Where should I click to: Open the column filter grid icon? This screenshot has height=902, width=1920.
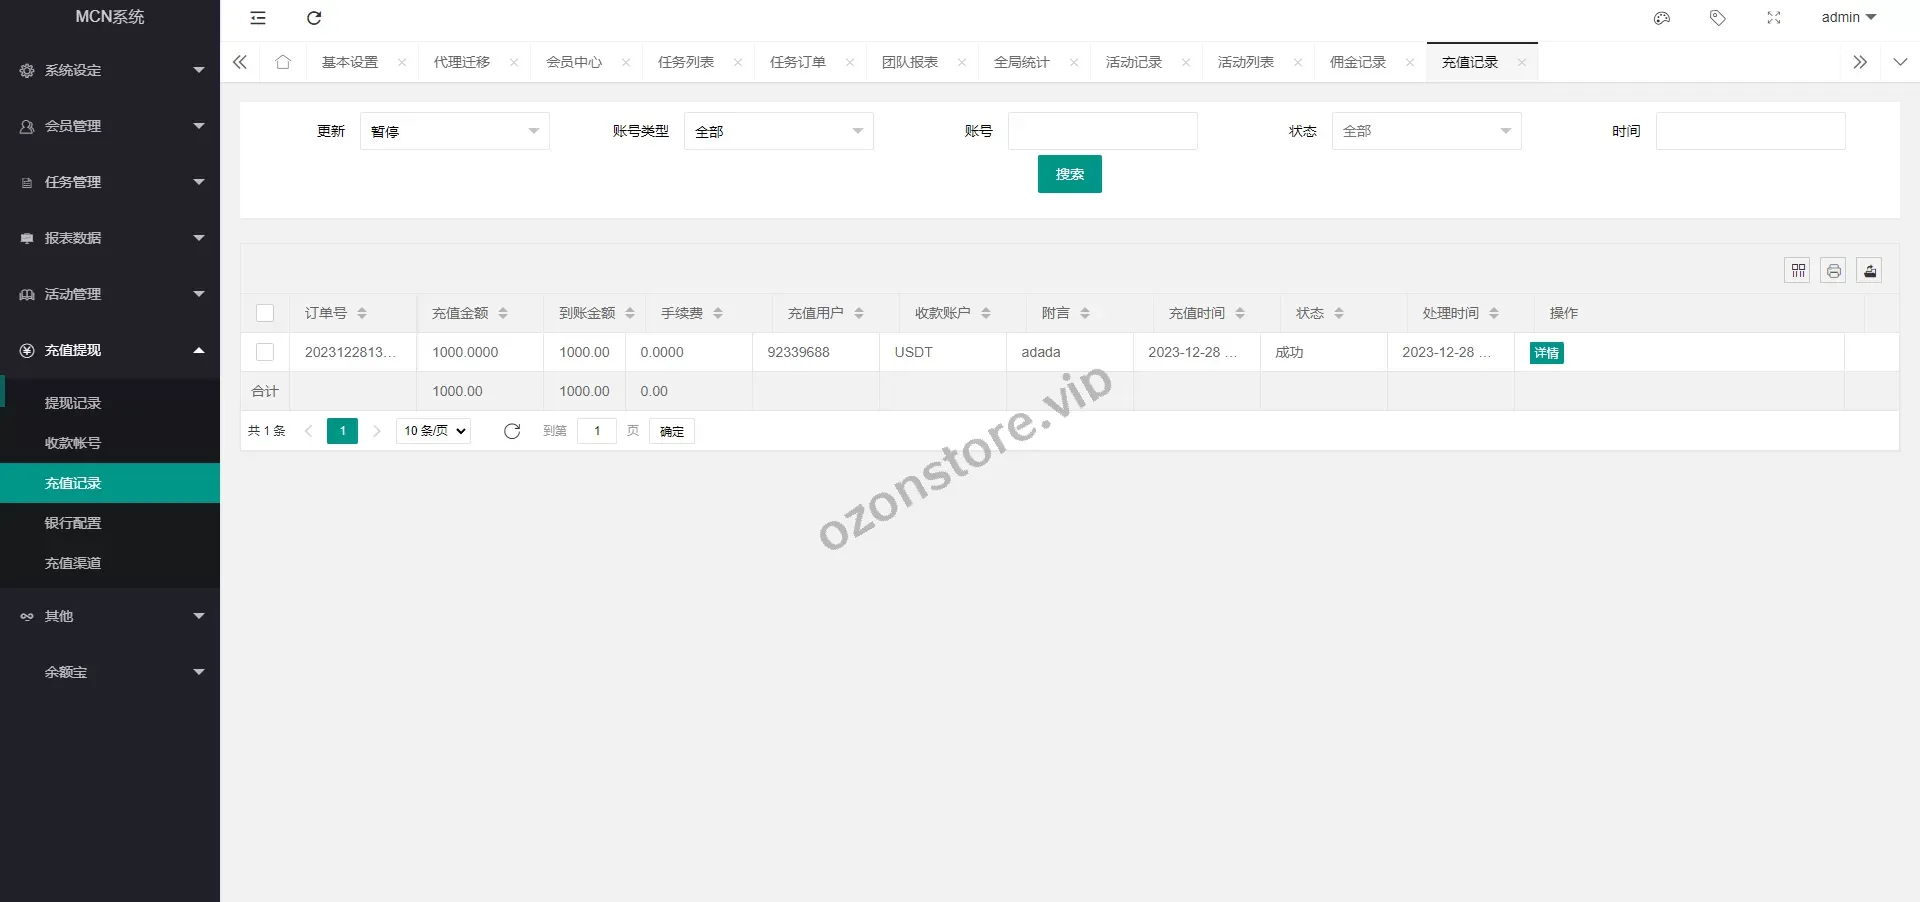pos(1798,270)
